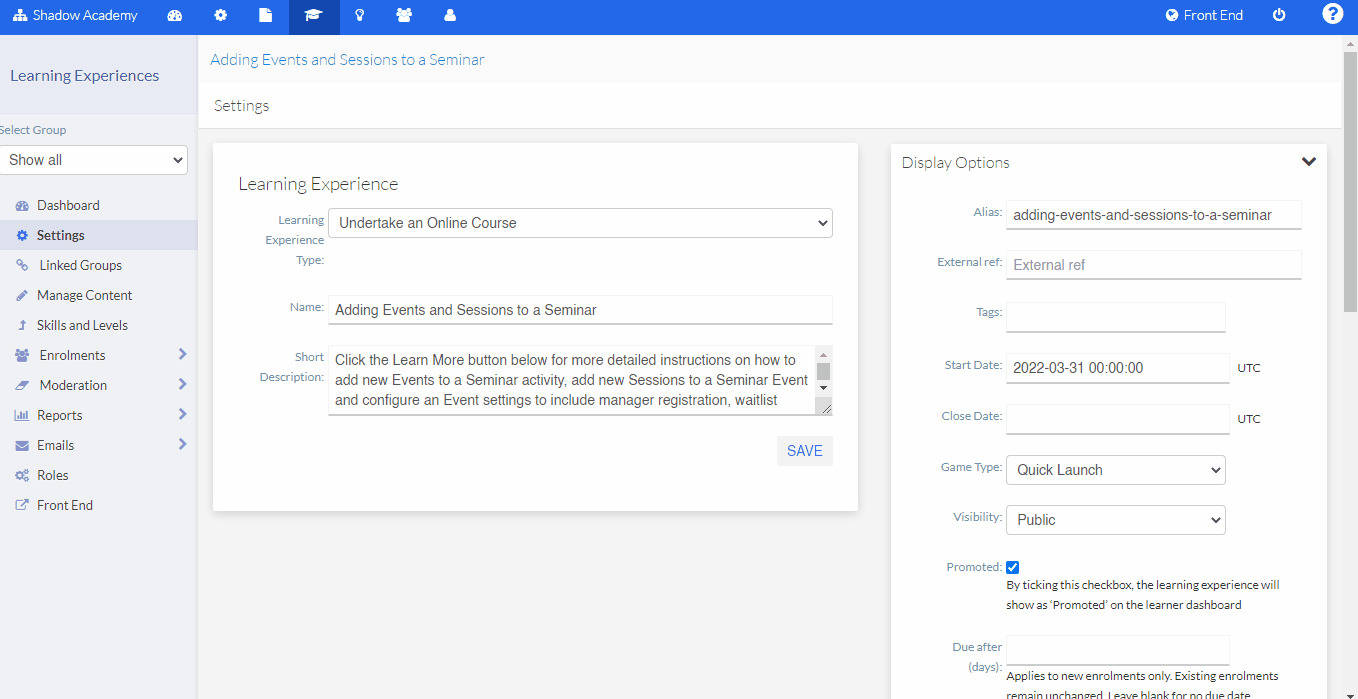Click the Alias input field
1358x699 pixels.
pos(1152,214)
